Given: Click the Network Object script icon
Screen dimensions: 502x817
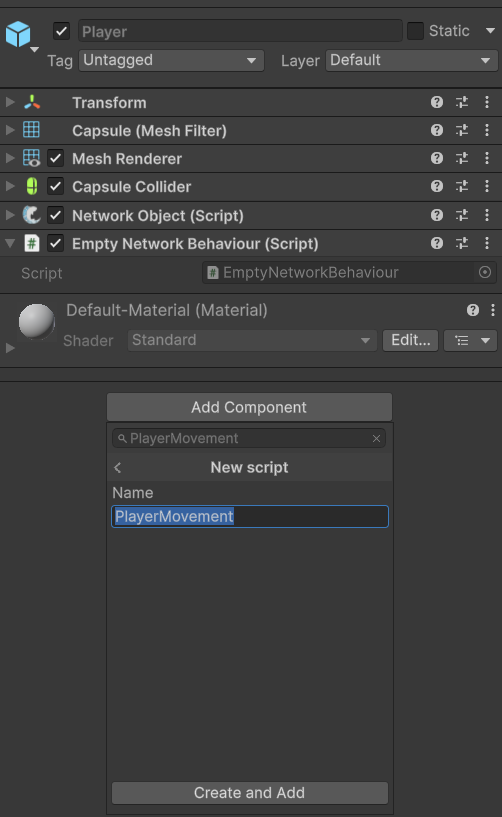Looking at the screenshot, I should click(x=31, y=215).
